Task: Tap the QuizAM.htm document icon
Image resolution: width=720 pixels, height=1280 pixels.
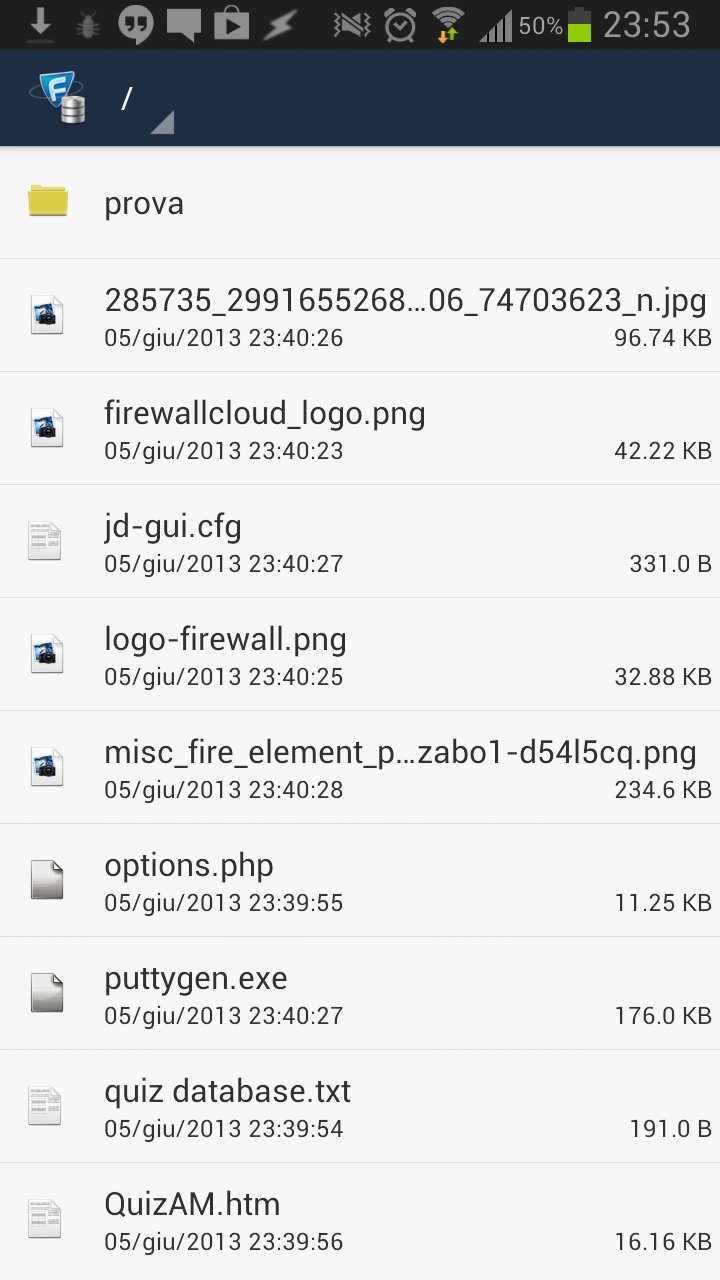Action: point(45,1220)
